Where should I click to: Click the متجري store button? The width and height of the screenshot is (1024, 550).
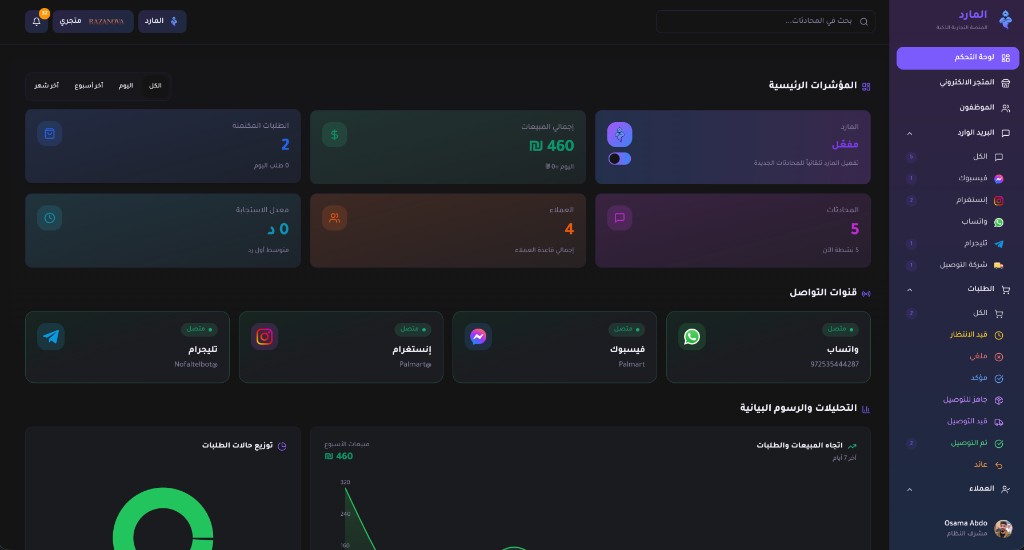[x=93, y=22]
